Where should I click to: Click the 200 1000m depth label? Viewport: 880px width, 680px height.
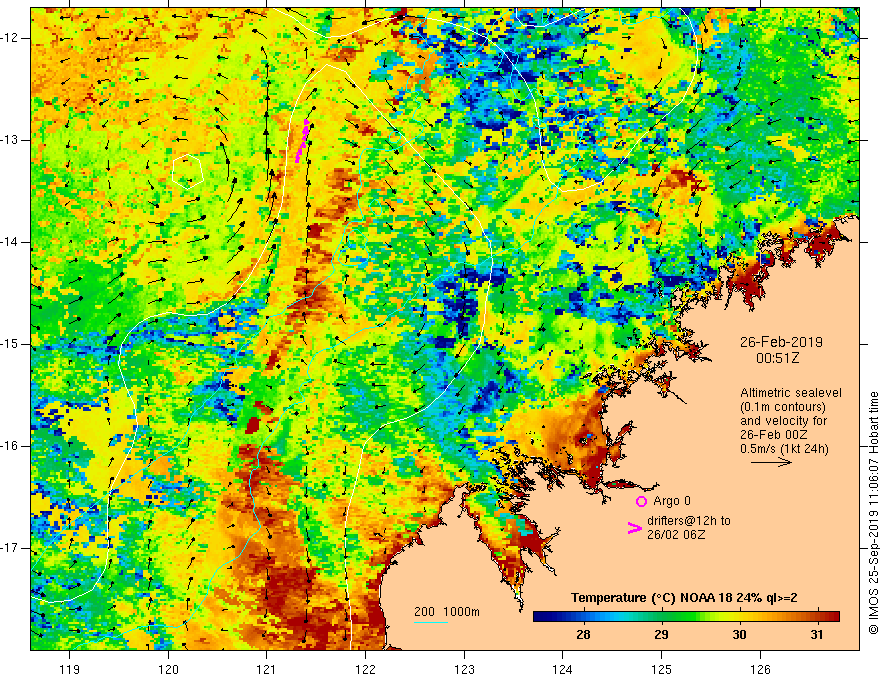coord(447,612)
